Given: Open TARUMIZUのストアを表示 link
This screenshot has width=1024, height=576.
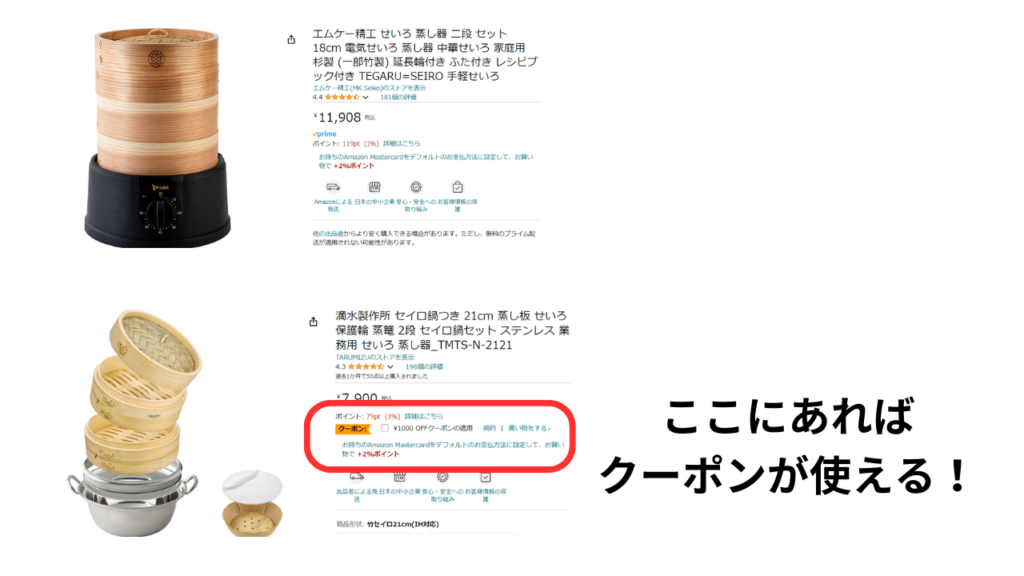Looking at the screenshot, I should (x=375, y=357).
